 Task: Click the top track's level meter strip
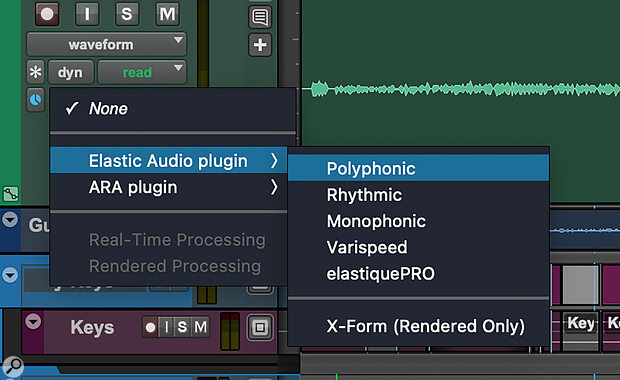click(x=203, y=43)
